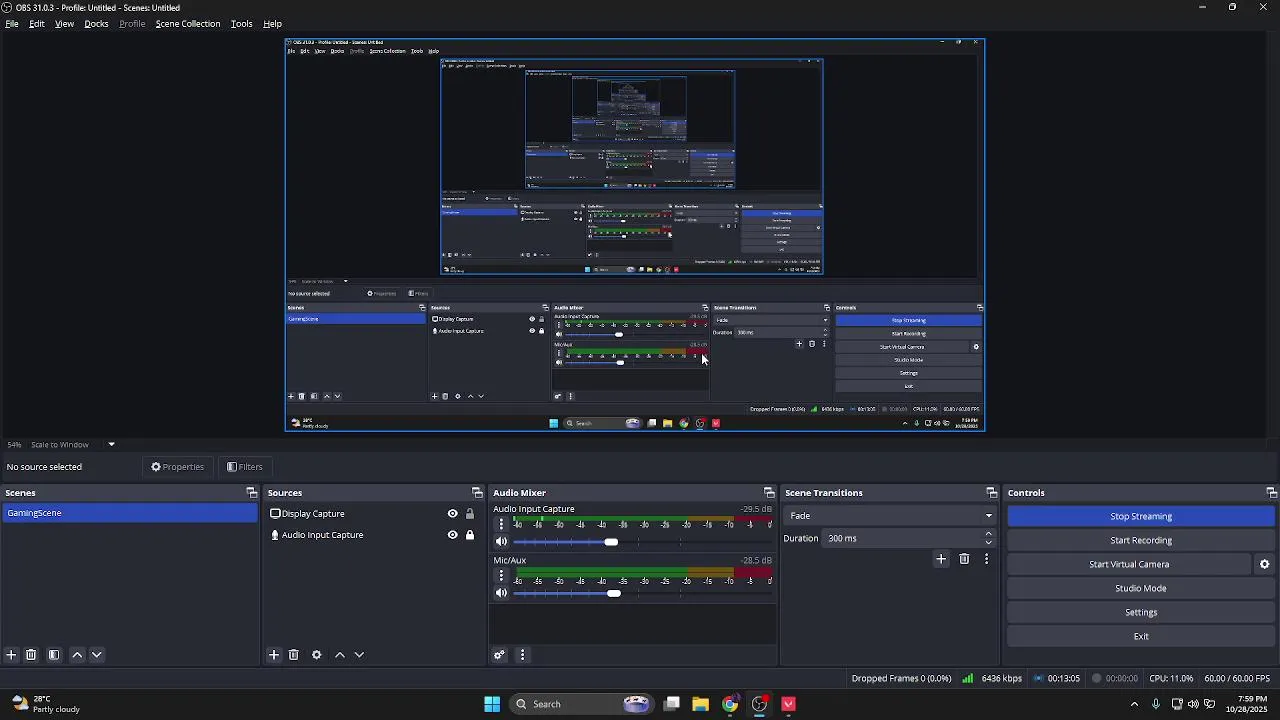Pop out the Sources dock icon
The height and width of the screenshot is (720, 1280).
point(477,493)
